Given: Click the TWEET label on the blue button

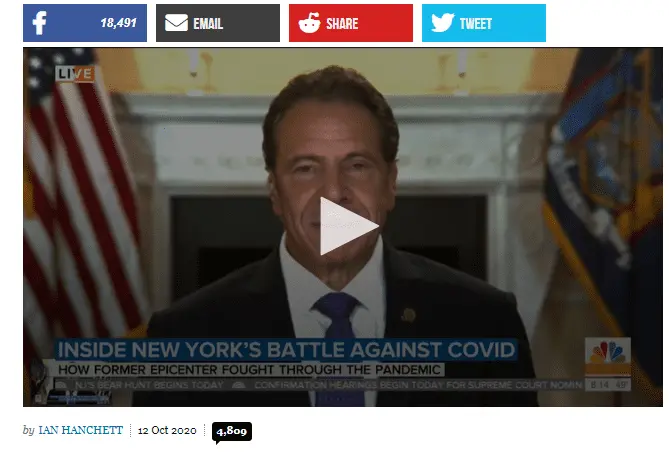Looking at the screenshot, I should (476, 23).
